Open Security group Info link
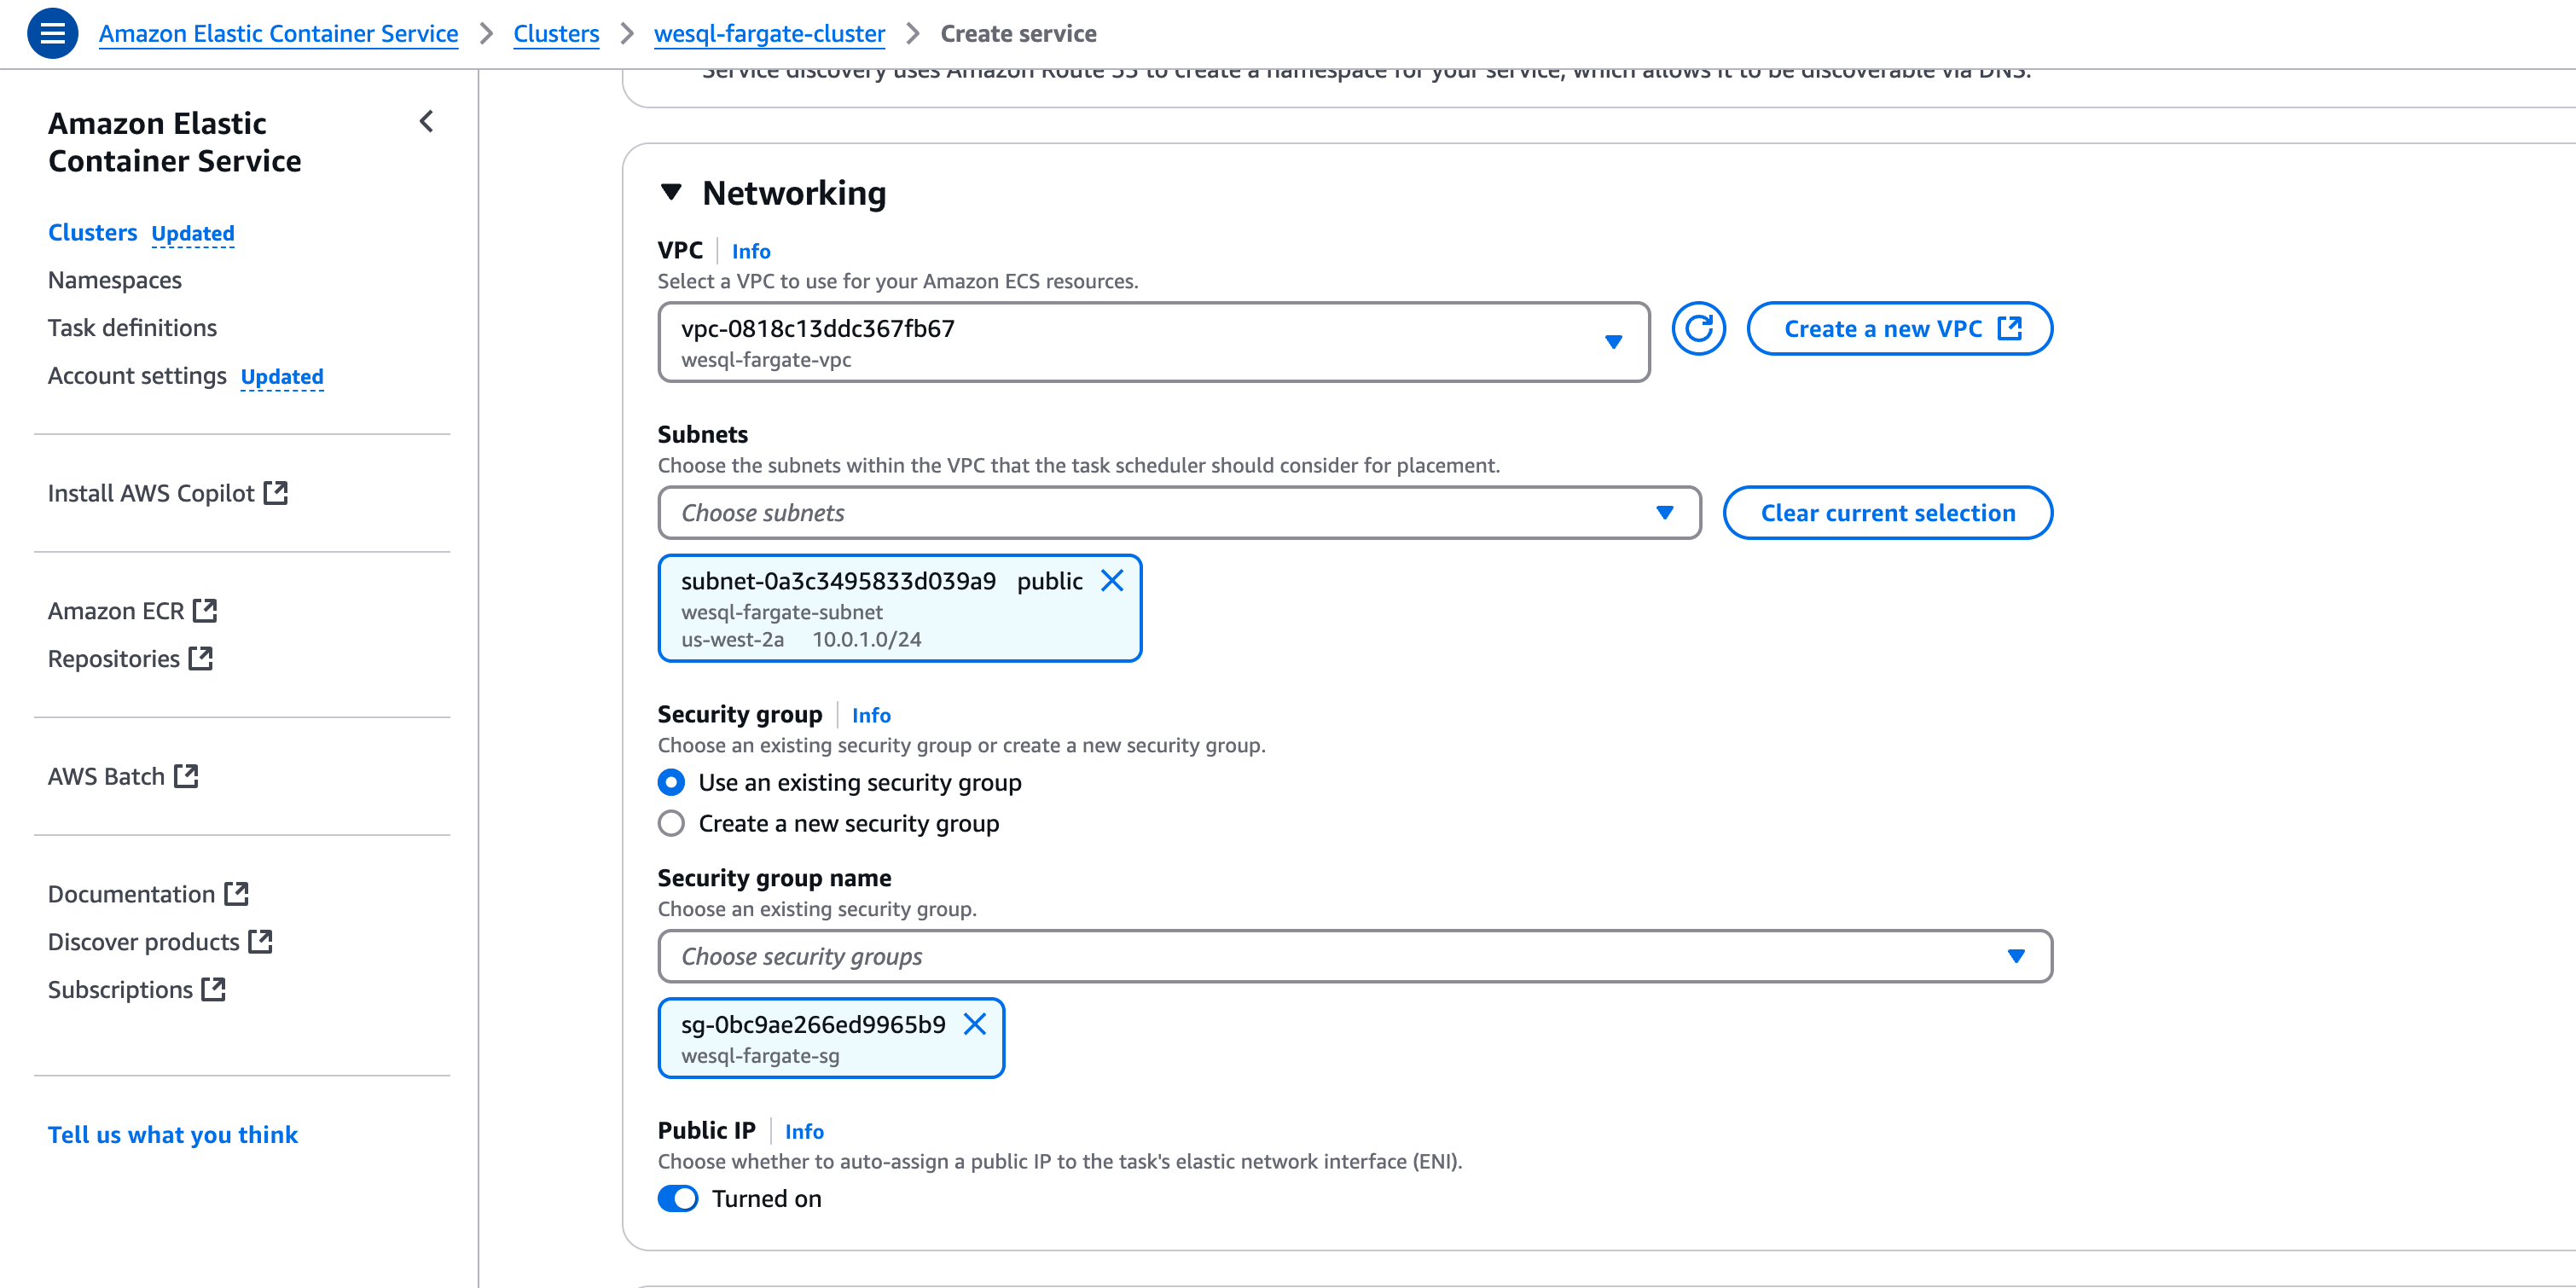Viewport: 2576px width, 1288px height. (871, 715)
